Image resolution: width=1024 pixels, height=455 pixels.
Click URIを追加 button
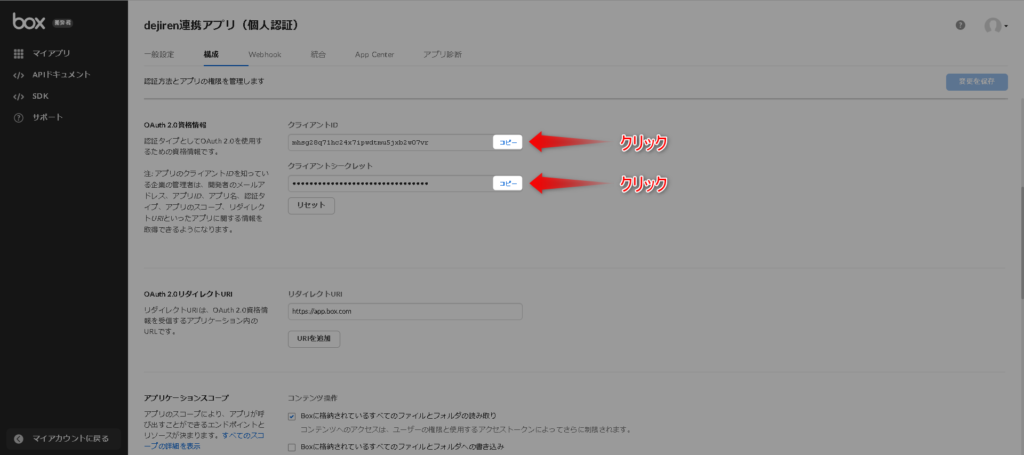314,339
